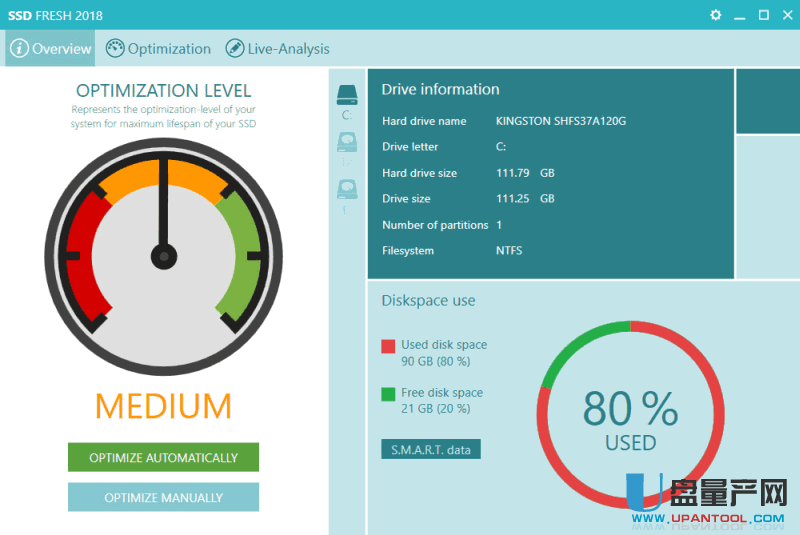
Task: Select the C: drive icon
Action: pyautogui.click(x=347, y=97)
